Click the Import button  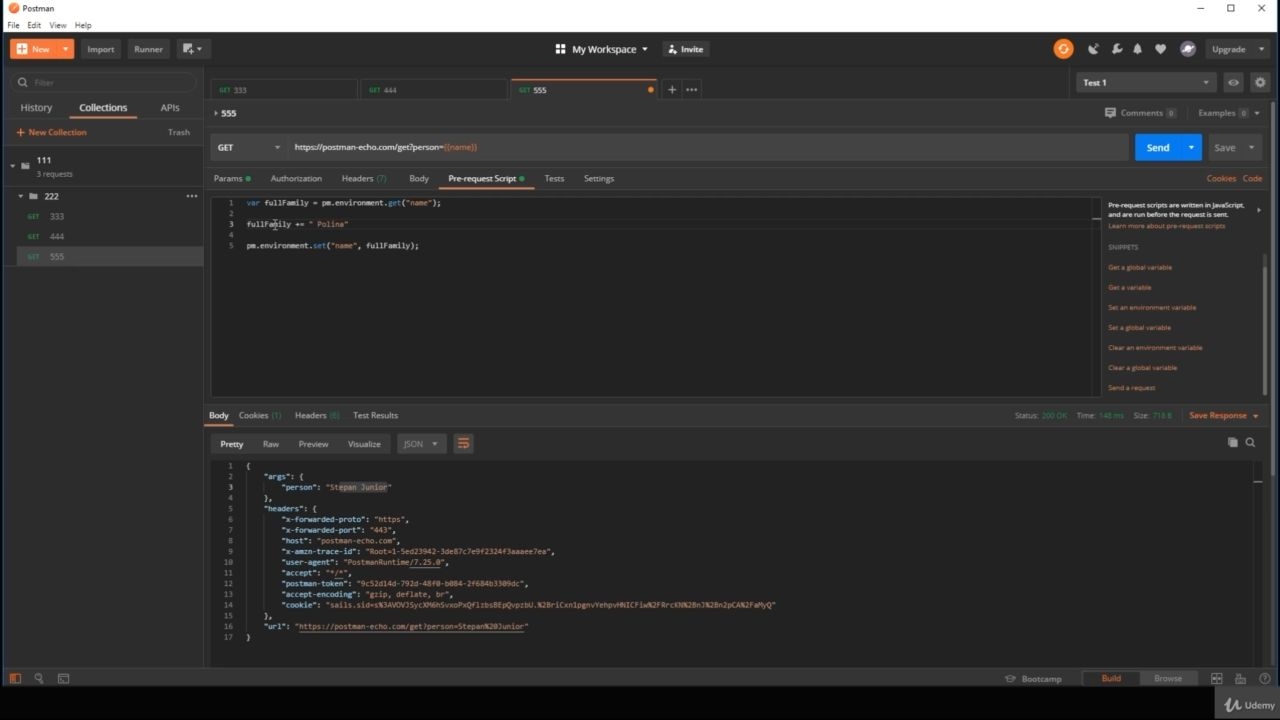click(x=101, y=49)
